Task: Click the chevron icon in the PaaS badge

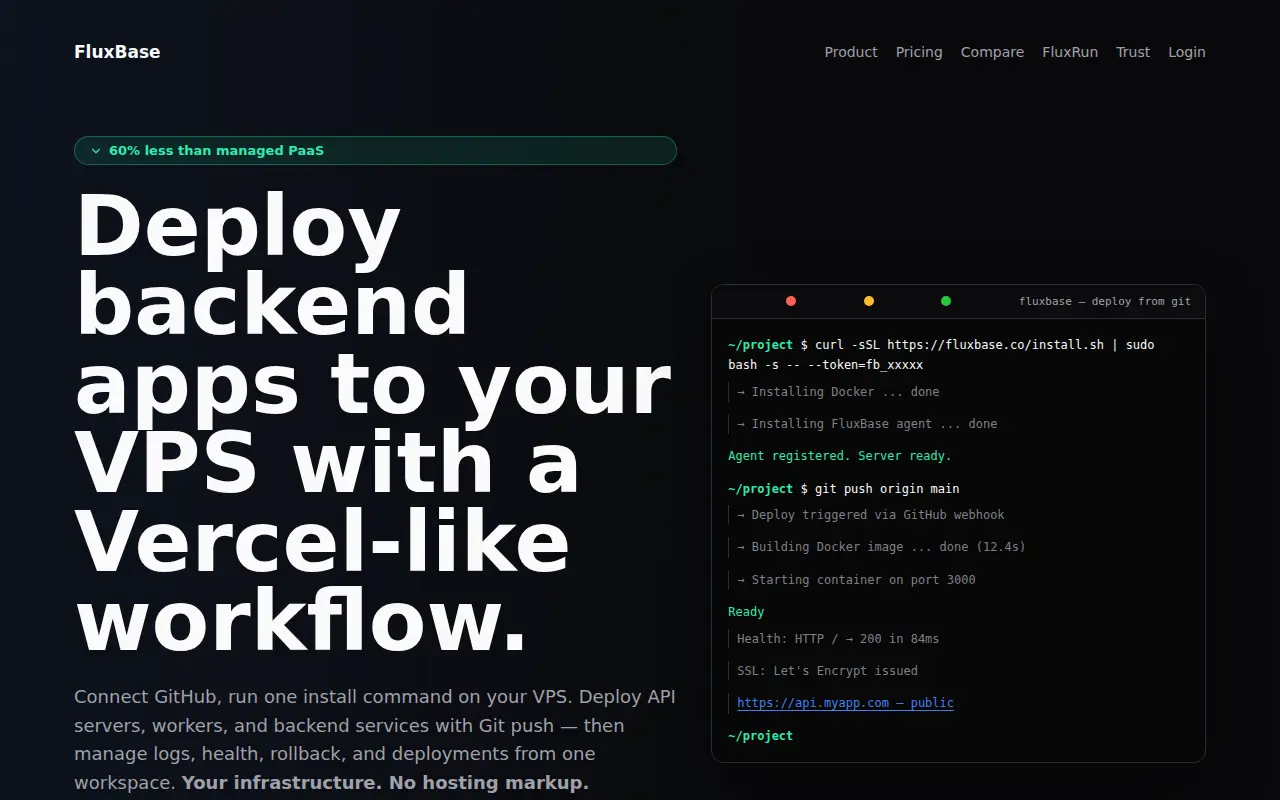Action: pos(96,151)
